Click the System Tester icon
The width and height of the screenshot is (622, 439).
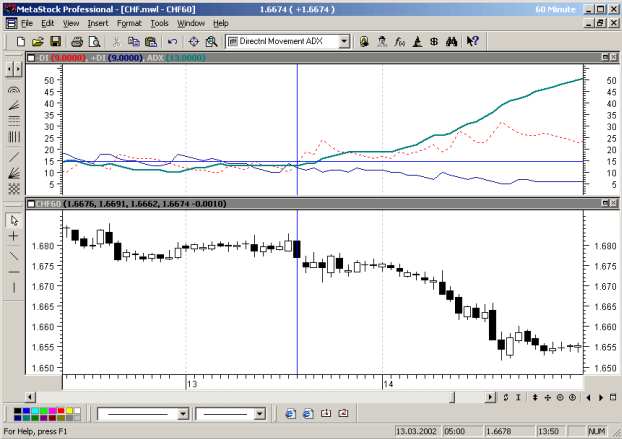pos(417,41)
